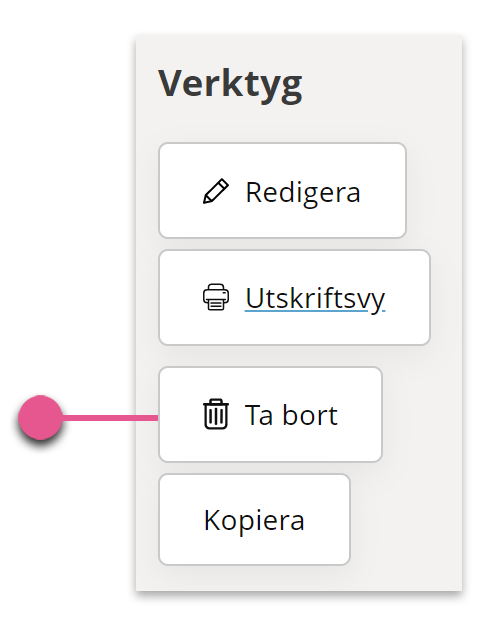482x621 pixels.
Task: Click the Verktyg panel heading
Action: point(230,84)
